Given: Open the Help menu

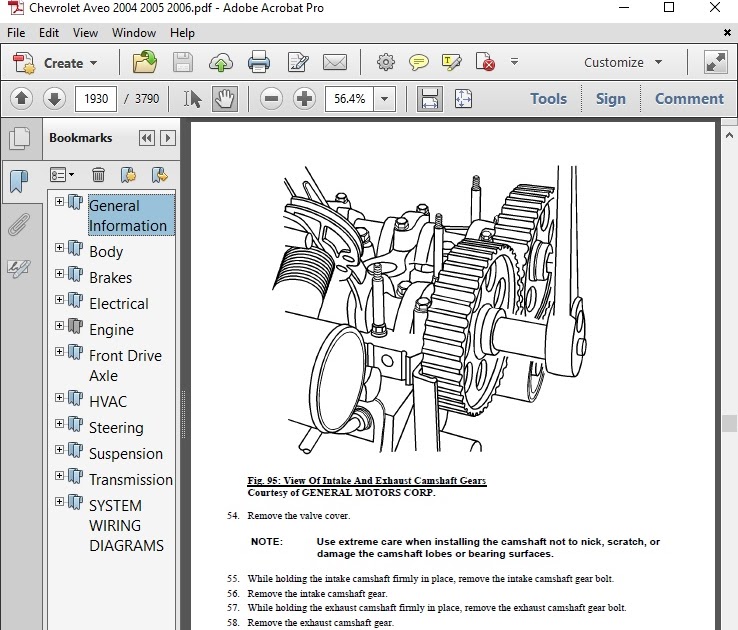Looking at the screenshot, I should click(x=182, y=33).
